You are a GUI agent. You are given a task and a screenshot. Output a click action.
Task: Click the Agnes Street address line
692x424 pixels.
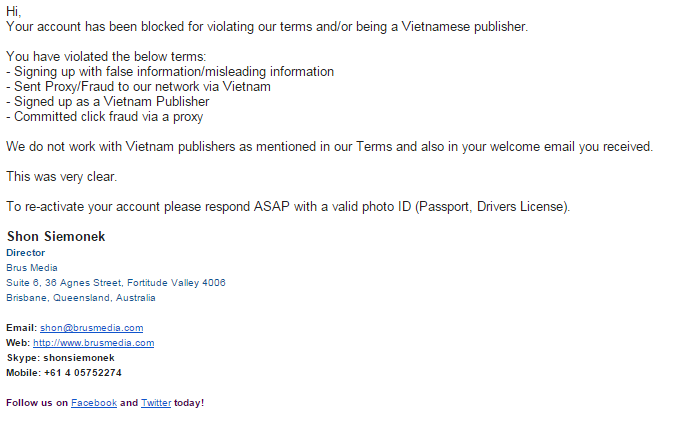(116, 283)
